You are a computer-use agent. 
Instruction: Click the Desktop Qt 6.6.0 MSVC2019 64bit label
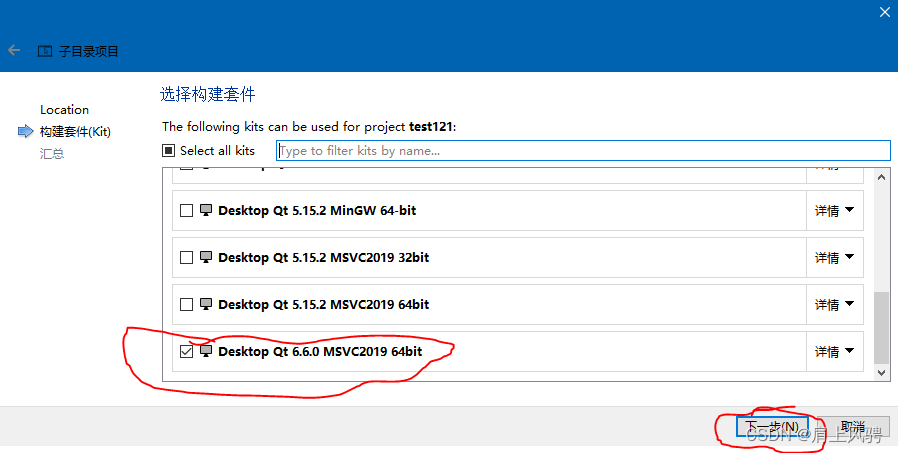point(320,352)
